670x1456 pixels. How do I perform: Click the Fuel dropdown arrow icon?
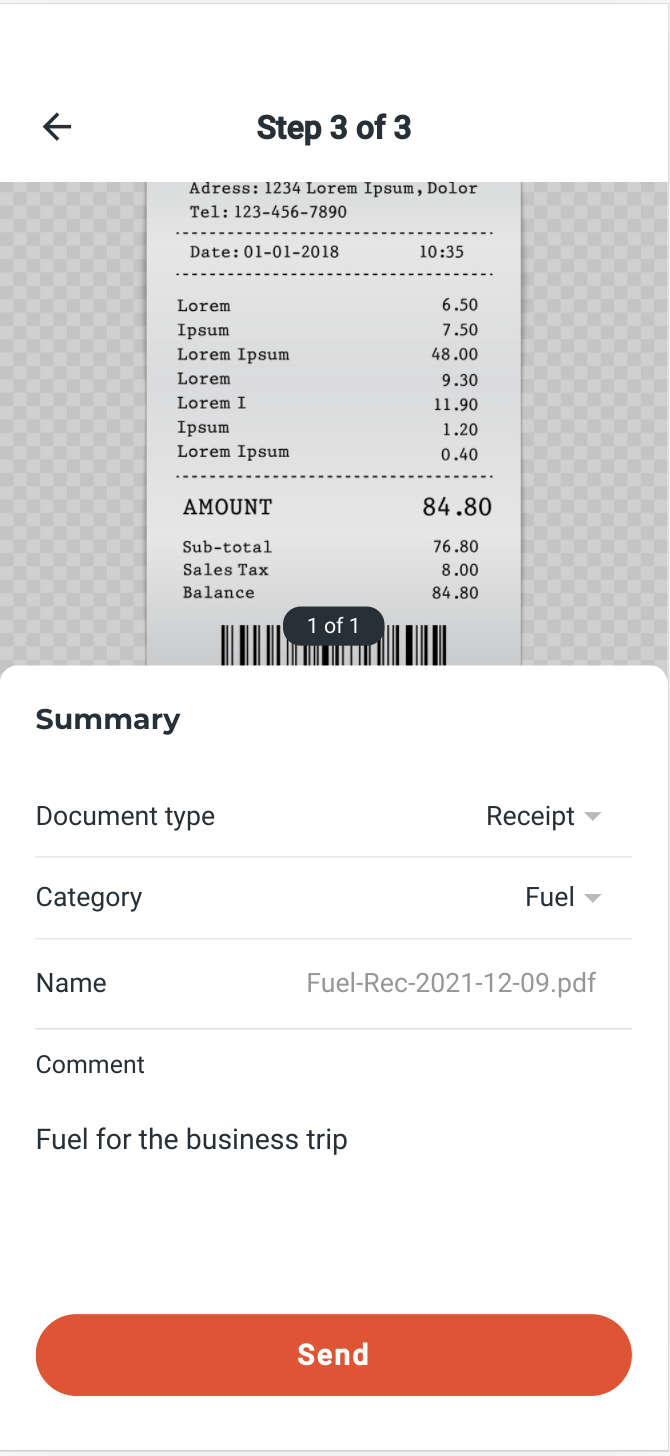[x=592, y=898]
